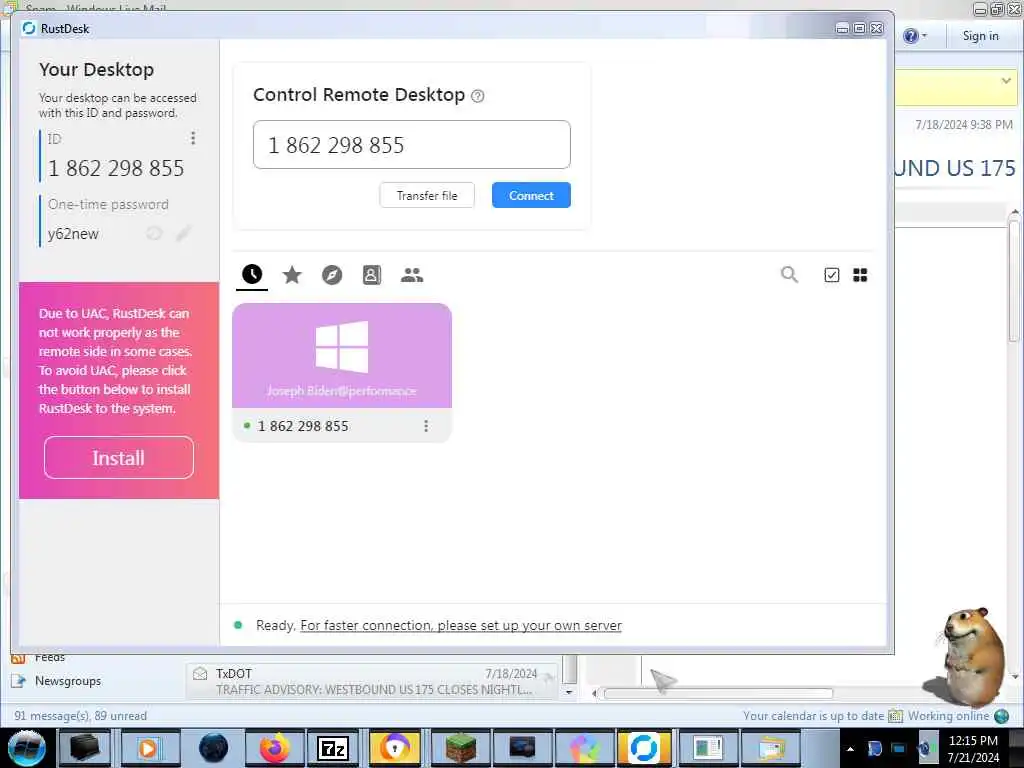Switch to the RustDesk taskbar icon
Viewport: 1024px width, 768px height.
click(x=643, y=748)
